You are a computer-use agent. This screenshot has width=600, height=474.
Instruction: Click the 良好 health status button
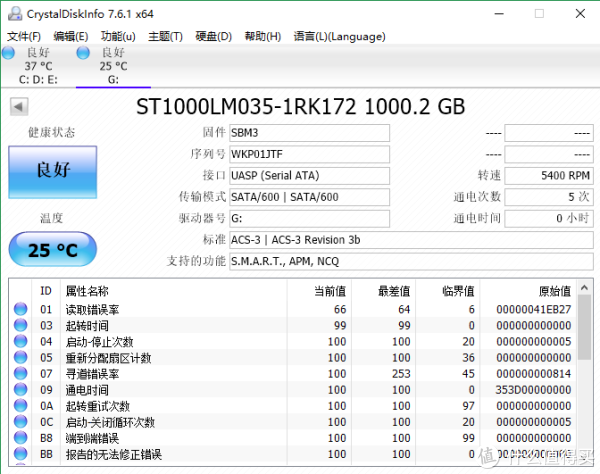pos(53,172)
